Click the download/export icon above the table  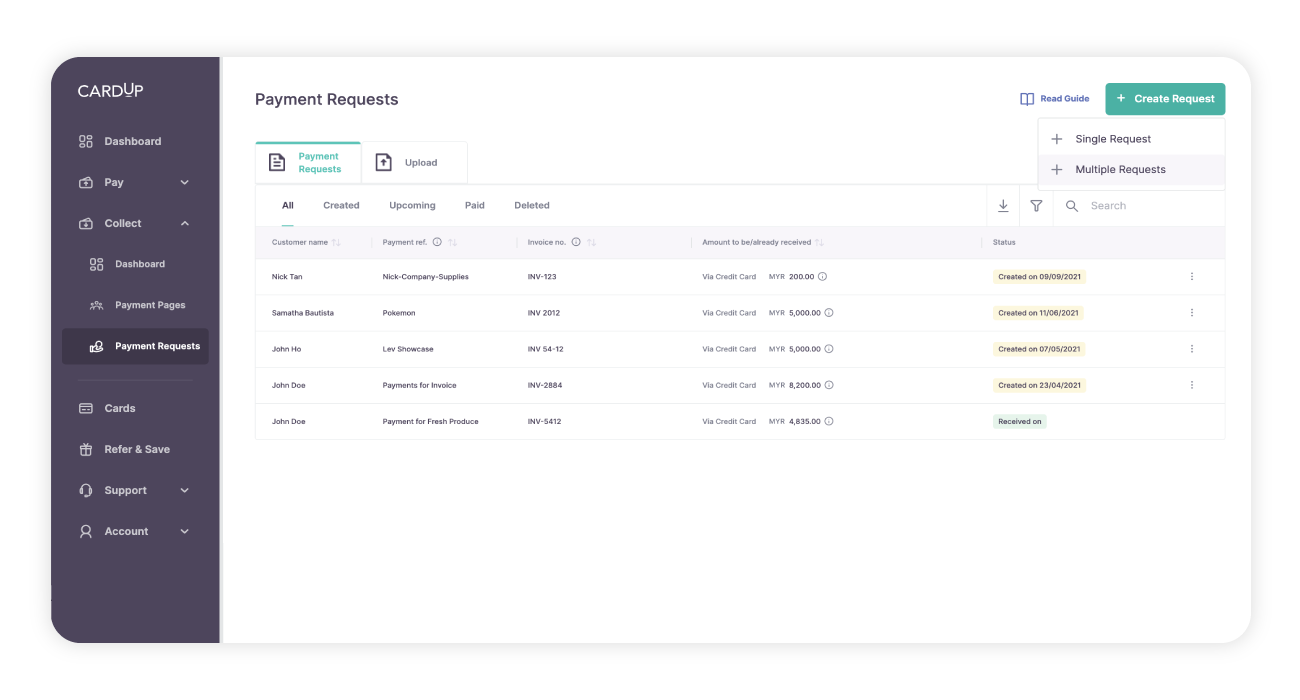coord(1003,205)
